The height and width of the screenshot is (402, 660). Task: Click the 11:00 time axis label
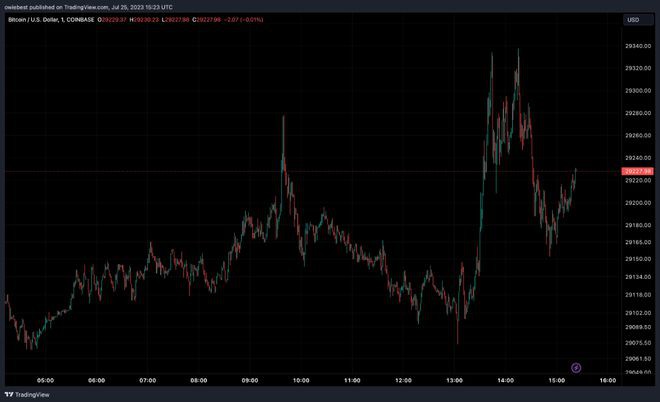pos(352,380)
